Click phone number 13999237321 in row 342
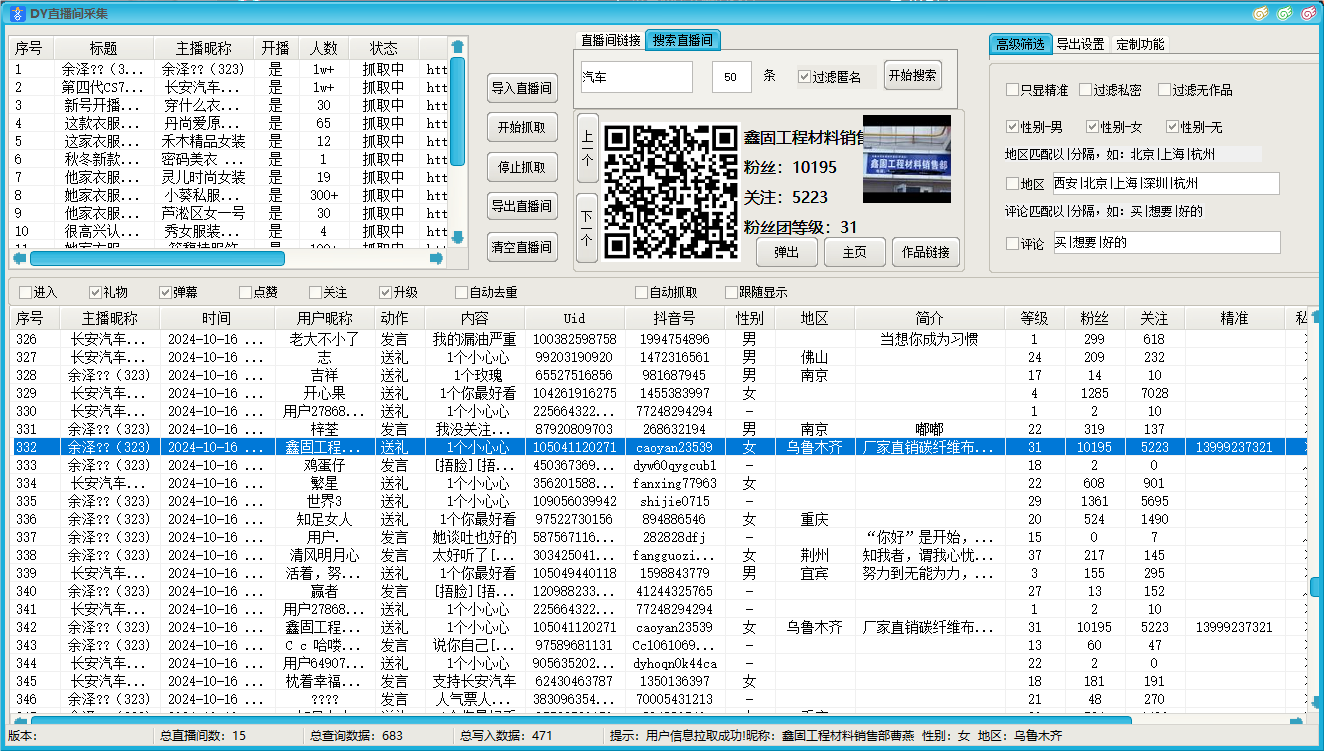Image resolution: width=1324 pixels, height=751 pixels. 1234,627
